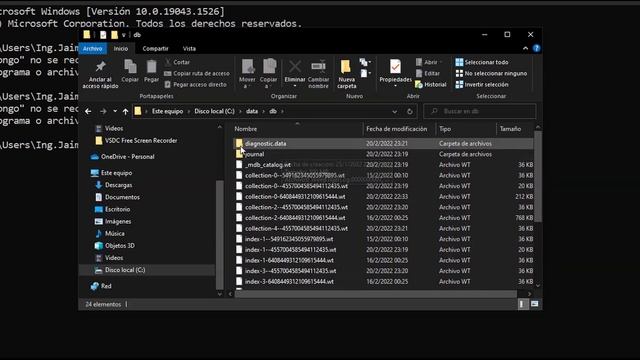
Task: Switch to the Compartir tab
Action: coord(156,48)
